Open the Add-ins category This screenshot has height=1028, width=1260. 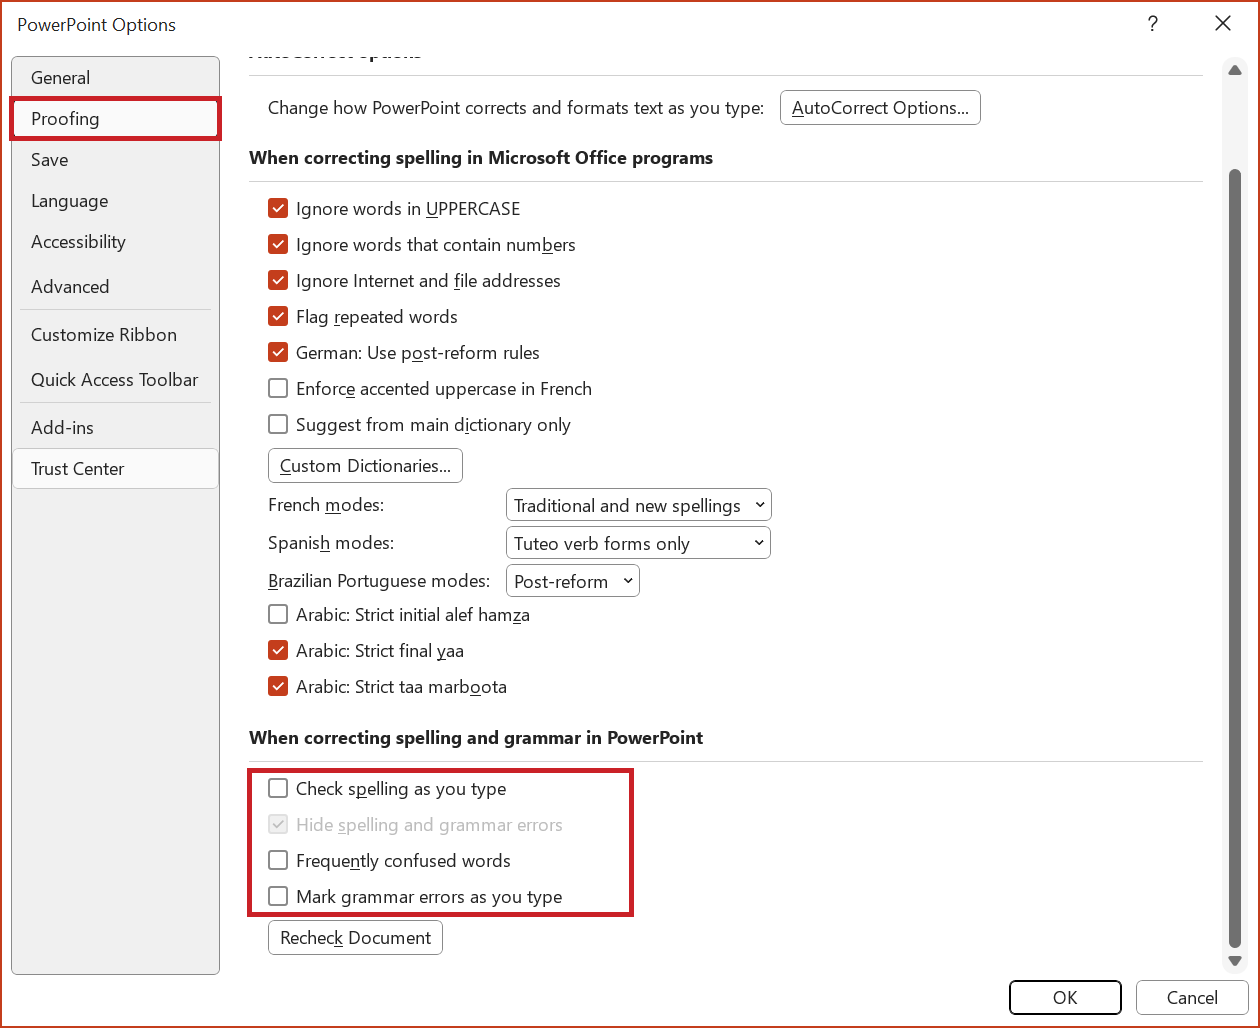click(x=115, y=428)
